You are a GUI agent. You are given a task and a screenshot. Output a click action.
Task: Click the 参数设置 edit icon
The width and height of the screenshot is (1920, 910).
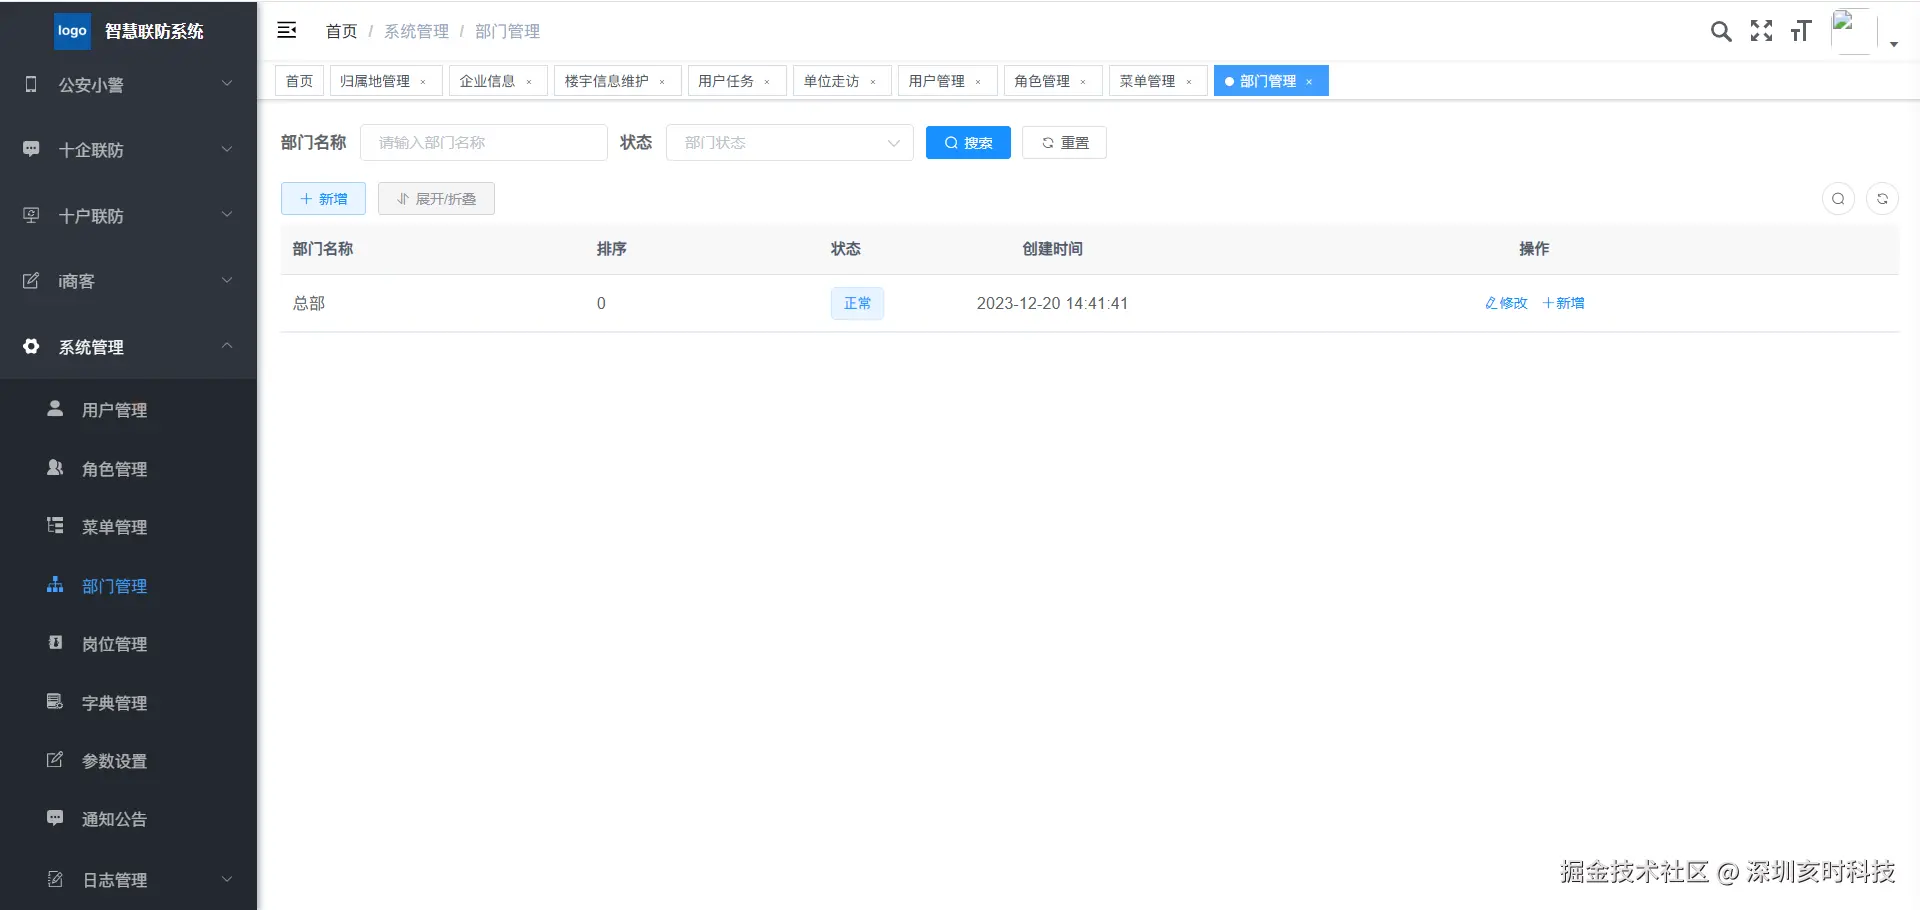click(x=55, y=760)
